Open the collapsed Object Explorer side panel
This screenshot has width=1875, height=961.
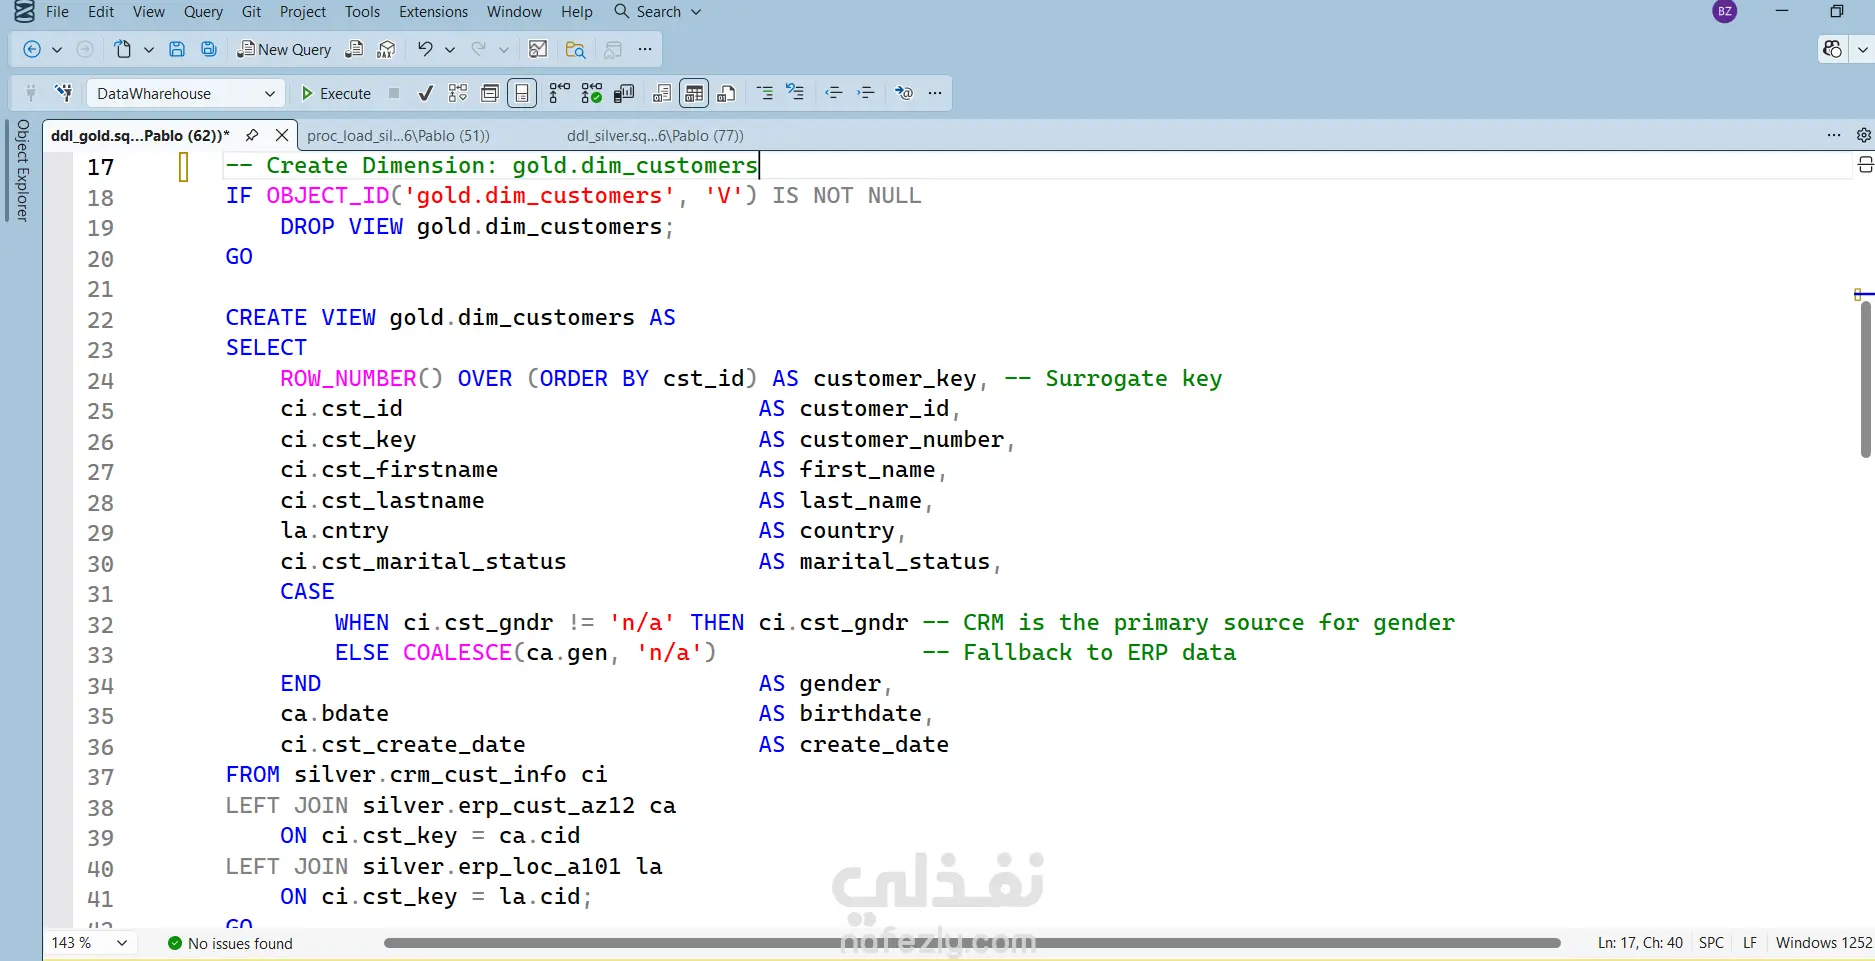[22, 170]
